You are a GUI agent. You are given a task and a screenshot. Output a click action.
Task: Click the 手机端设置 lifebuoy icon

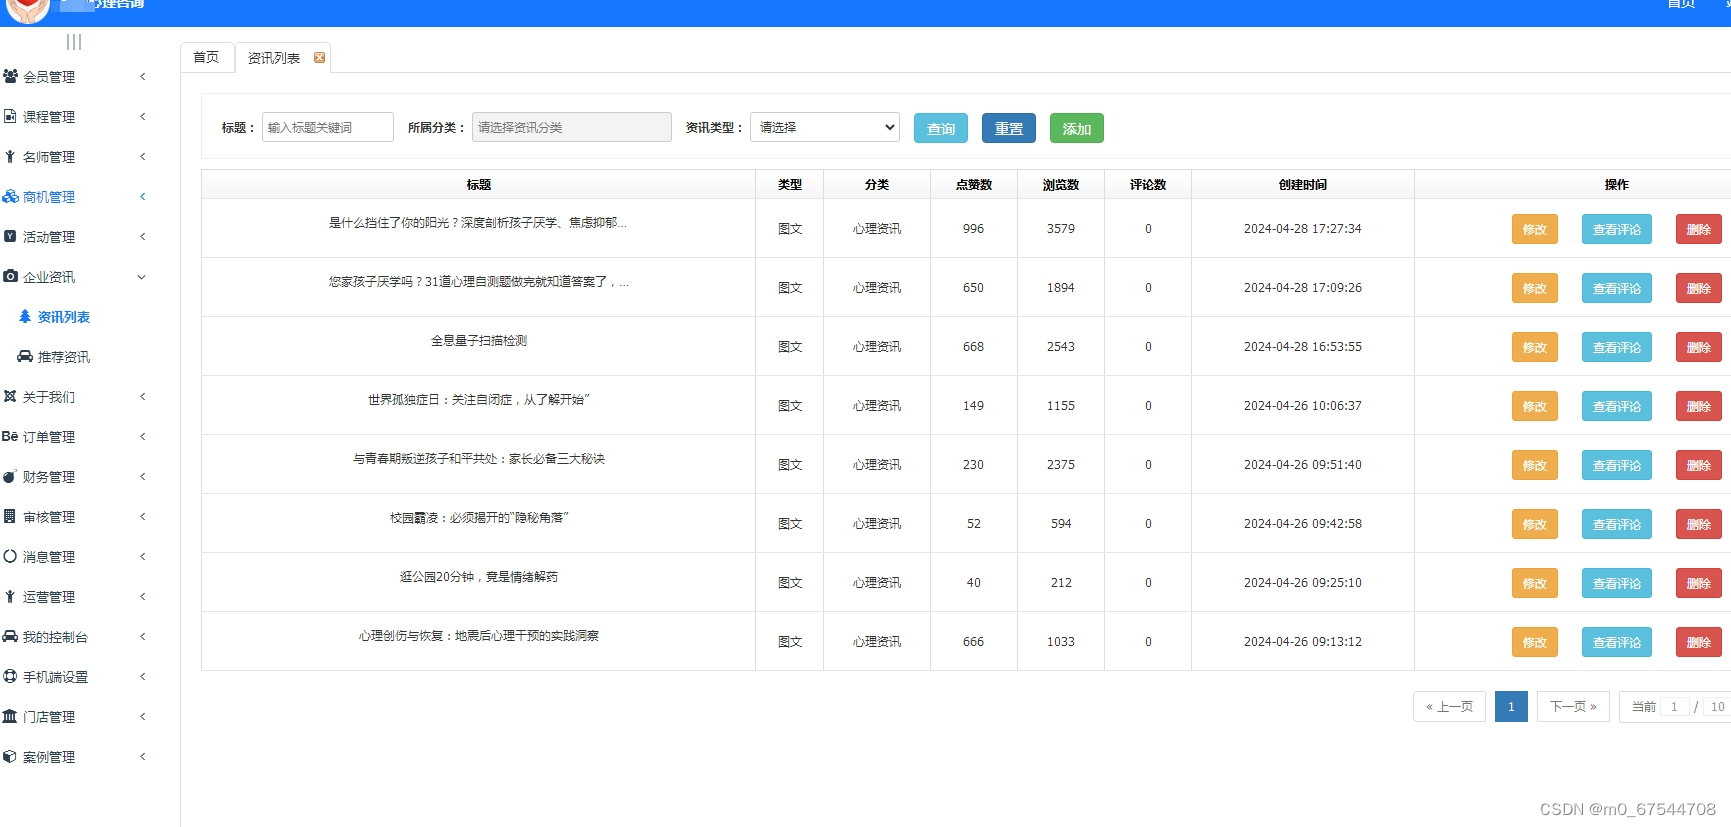click(x=10, y=676)
